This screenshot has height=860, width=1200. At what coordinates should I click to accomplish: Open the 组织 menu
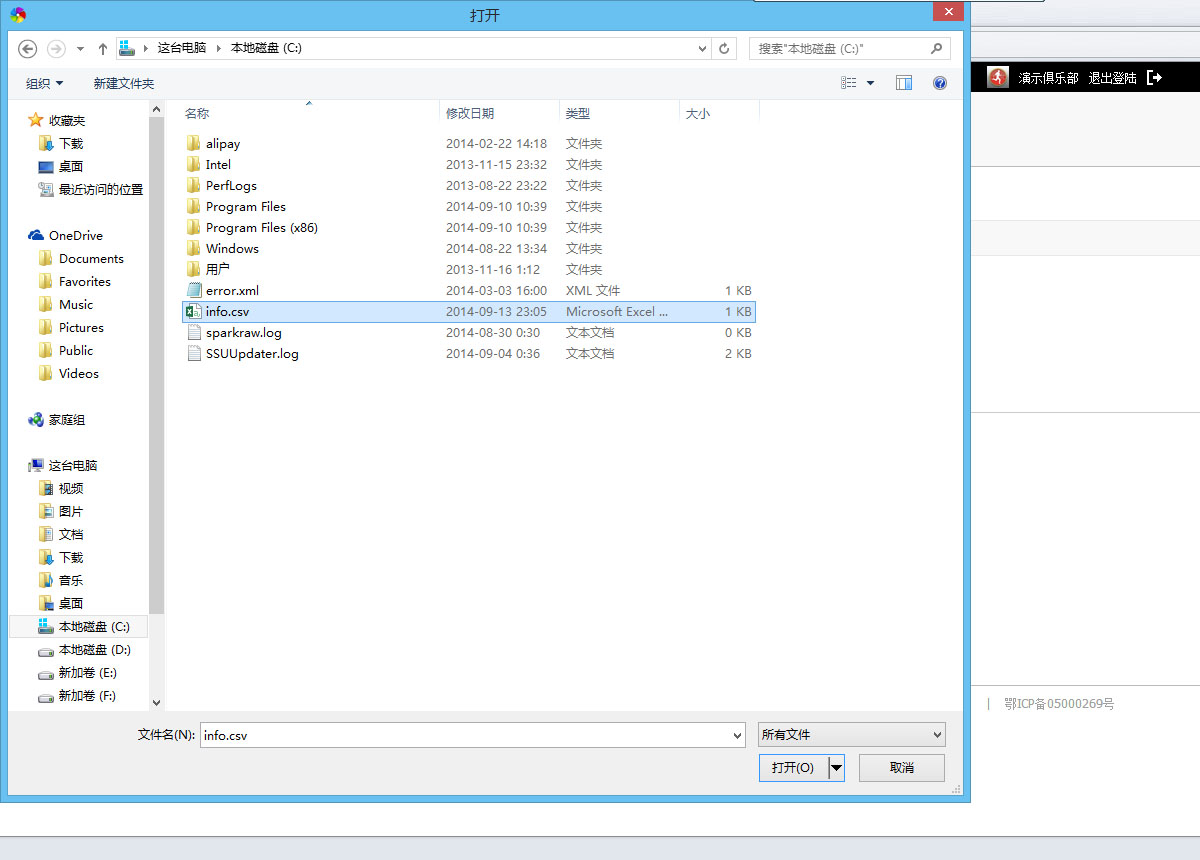(x=44, y=83)
